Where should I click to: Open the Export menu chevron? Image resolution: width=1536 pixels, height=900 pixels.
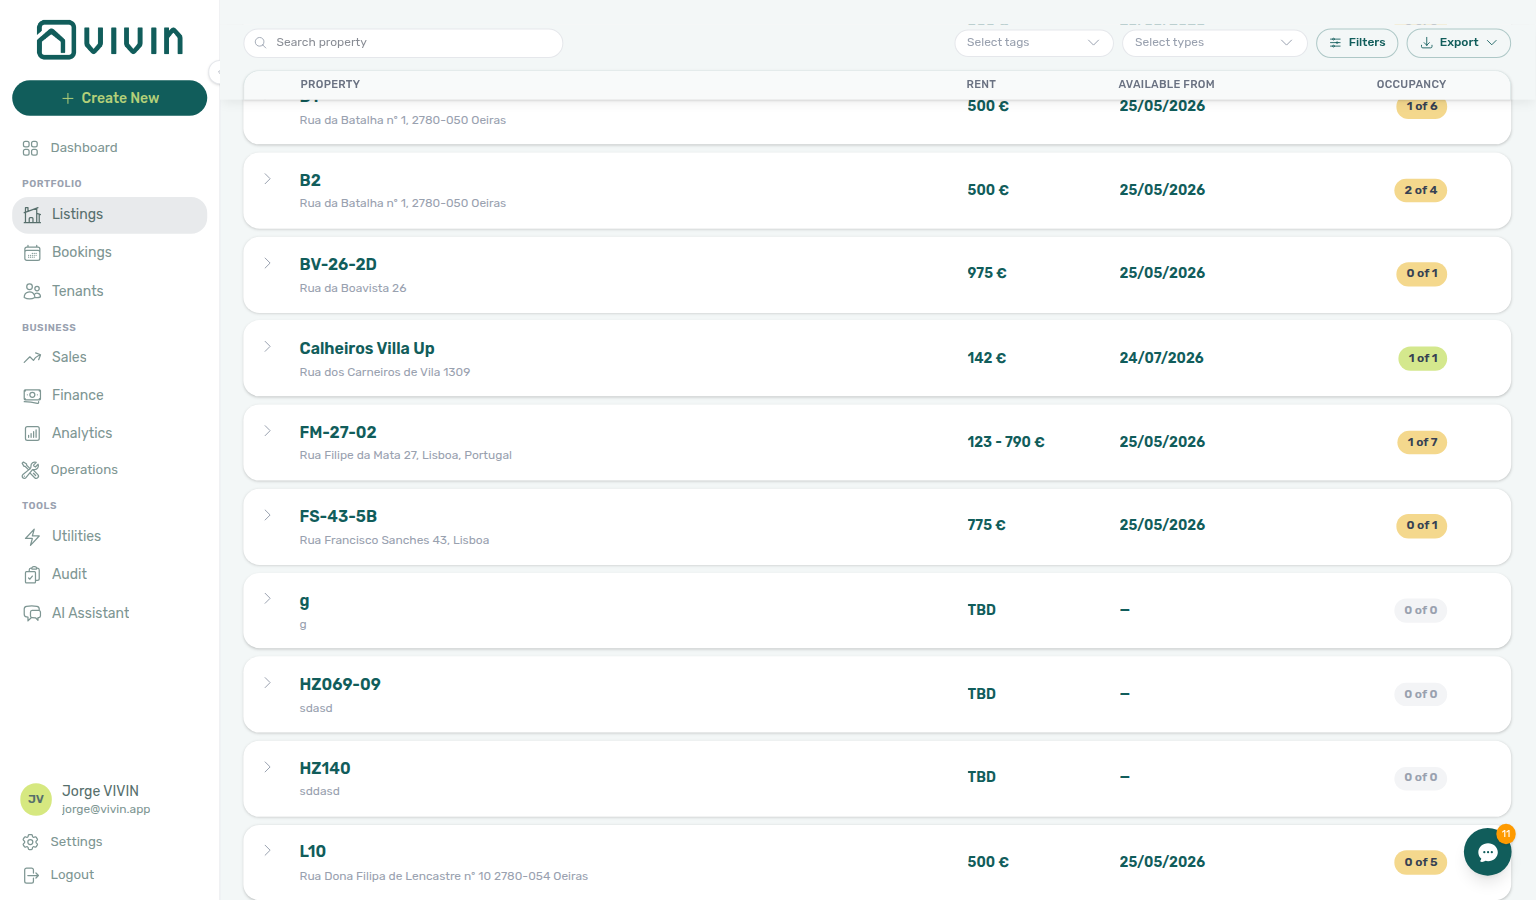tap(1492, 43)
